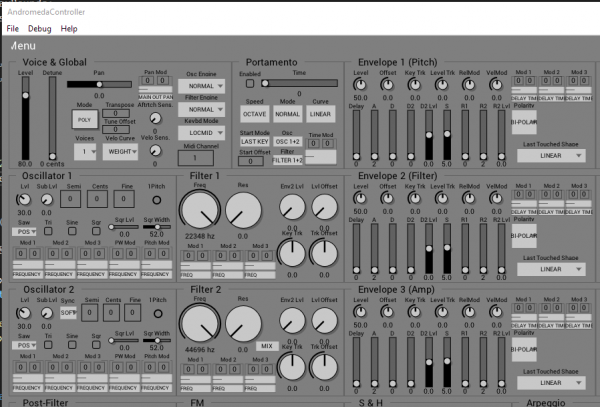Select the LINEAR curve button in Portamento
Screen dimensions: 600x407
coord(321,114)
